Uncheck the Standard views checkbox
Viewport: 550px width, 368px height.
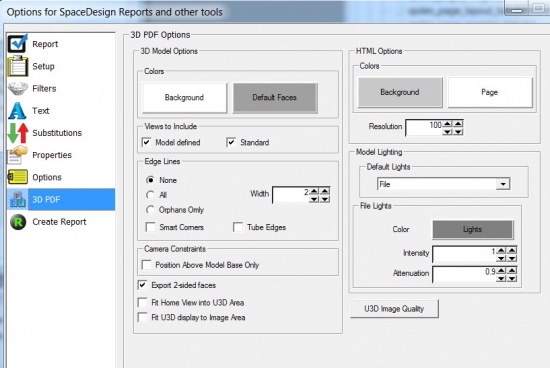(x=231, y=142)
